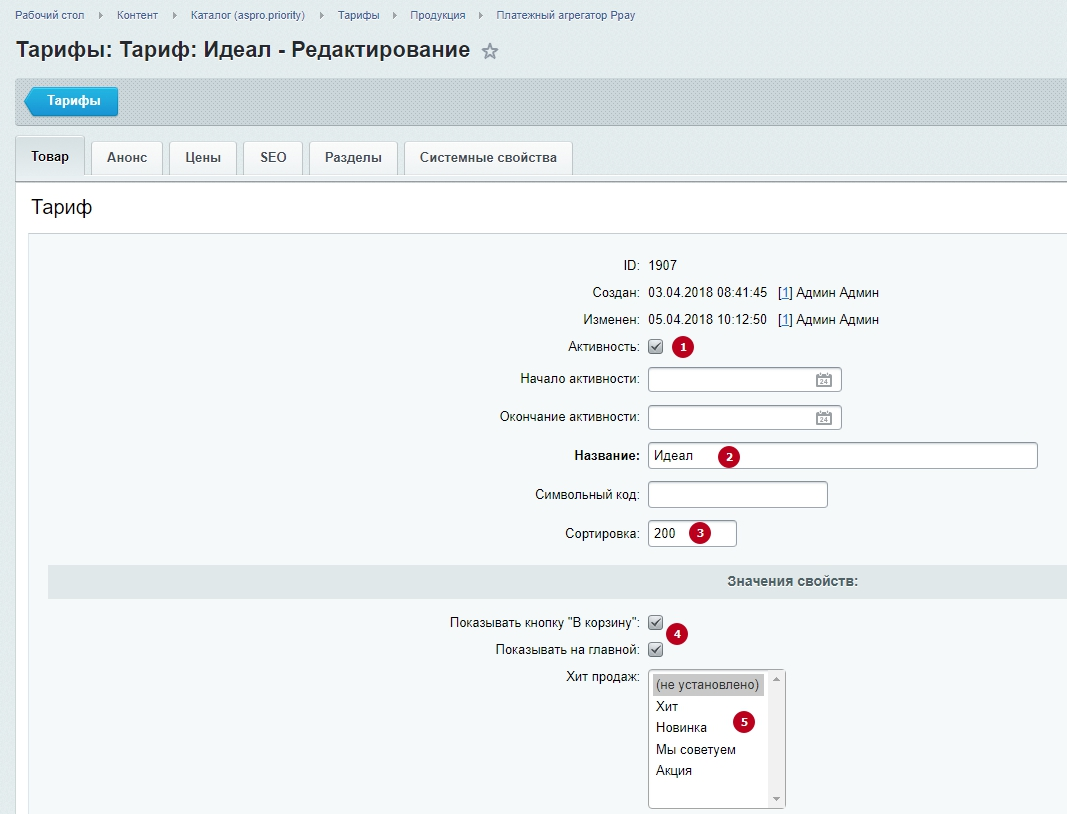Switch to the Товар tab
The height and width of the screenshot is (814, 1067).
click(50, 157)
